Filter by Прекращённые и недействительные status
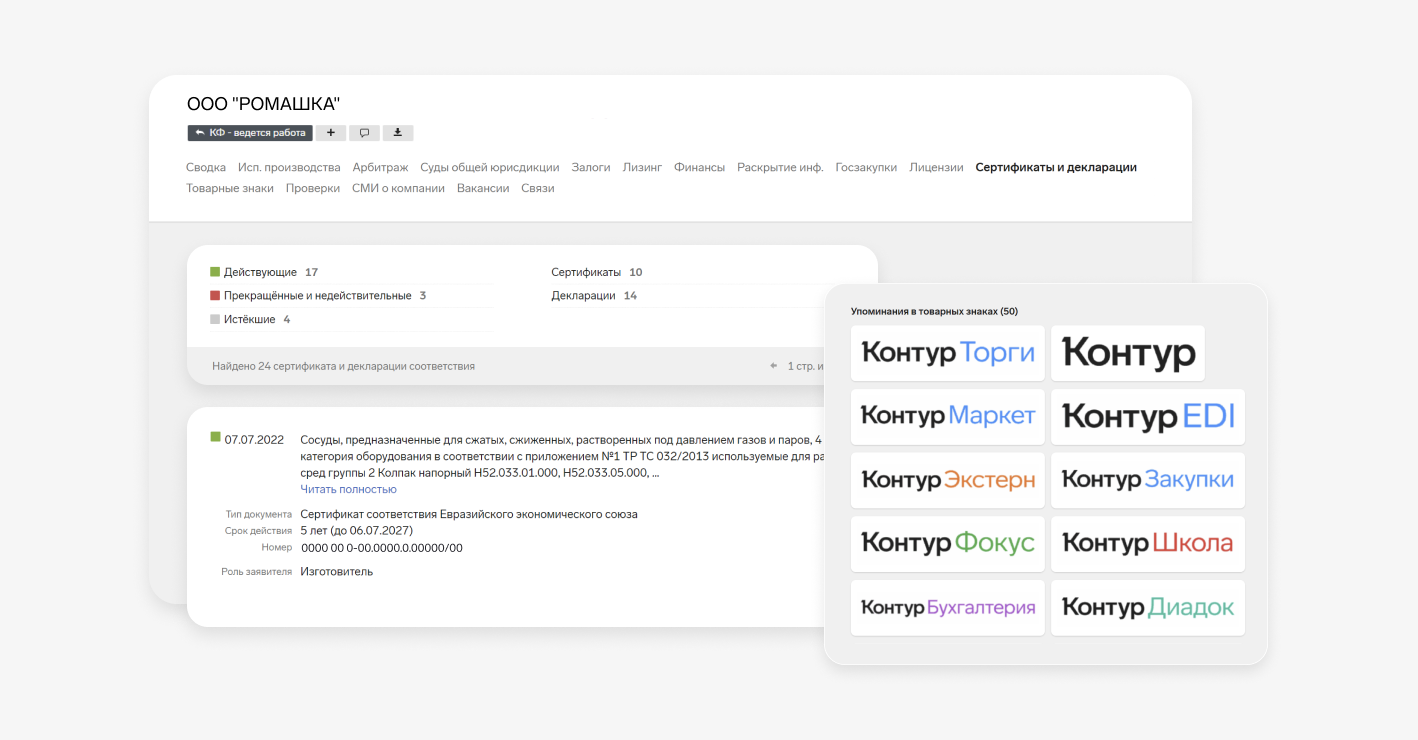 (x=318, y=296)
